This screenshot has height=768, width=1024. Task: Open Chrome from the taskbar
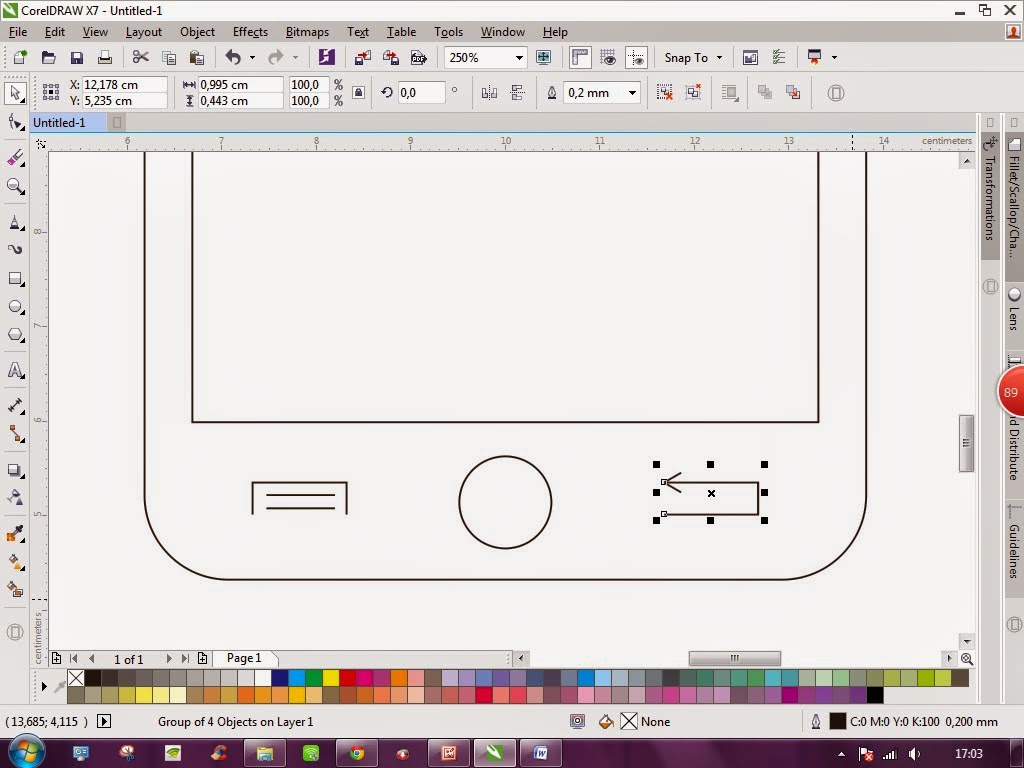pyautogui.click(x=357, y=754)
